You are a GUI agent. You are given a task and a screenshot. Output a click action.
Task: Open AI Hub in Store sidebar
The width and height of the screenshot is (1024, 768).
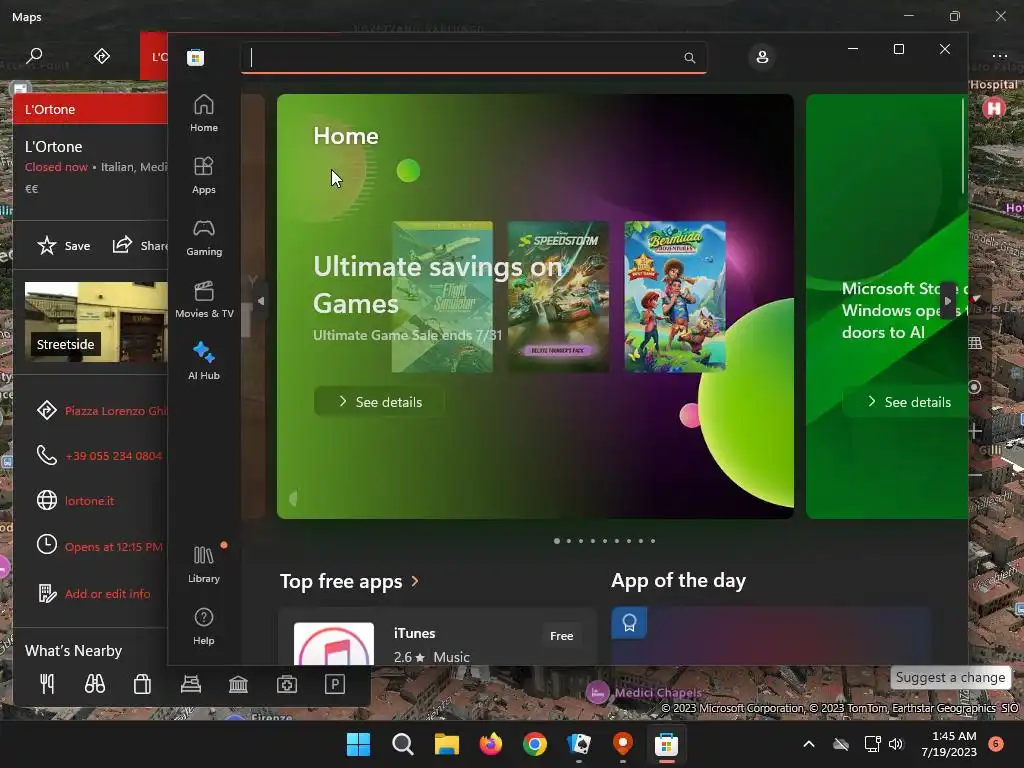point(204,362)
